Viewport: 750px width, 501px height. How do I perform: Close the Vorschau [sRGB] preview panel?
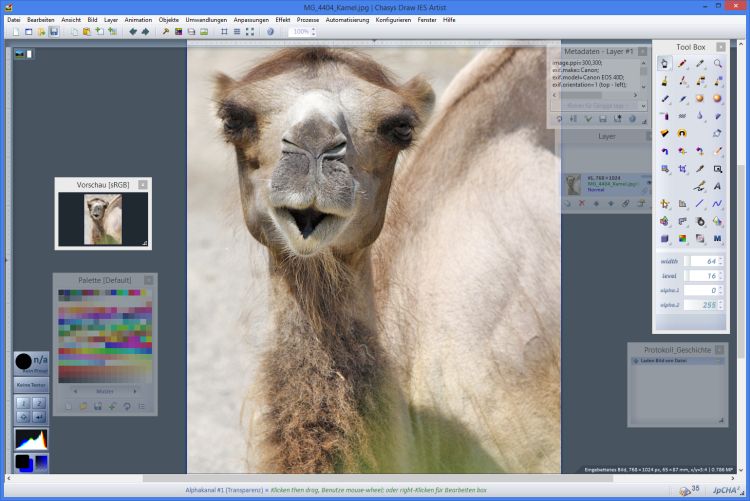142,184
